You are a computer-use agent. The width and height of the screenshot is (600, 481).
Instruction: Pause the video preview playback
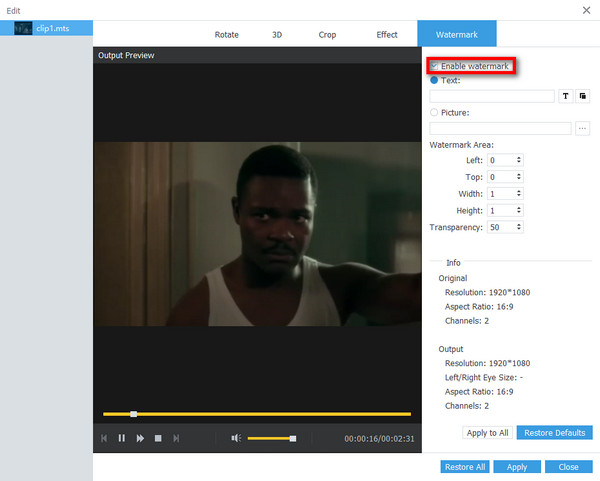[122, 438]
